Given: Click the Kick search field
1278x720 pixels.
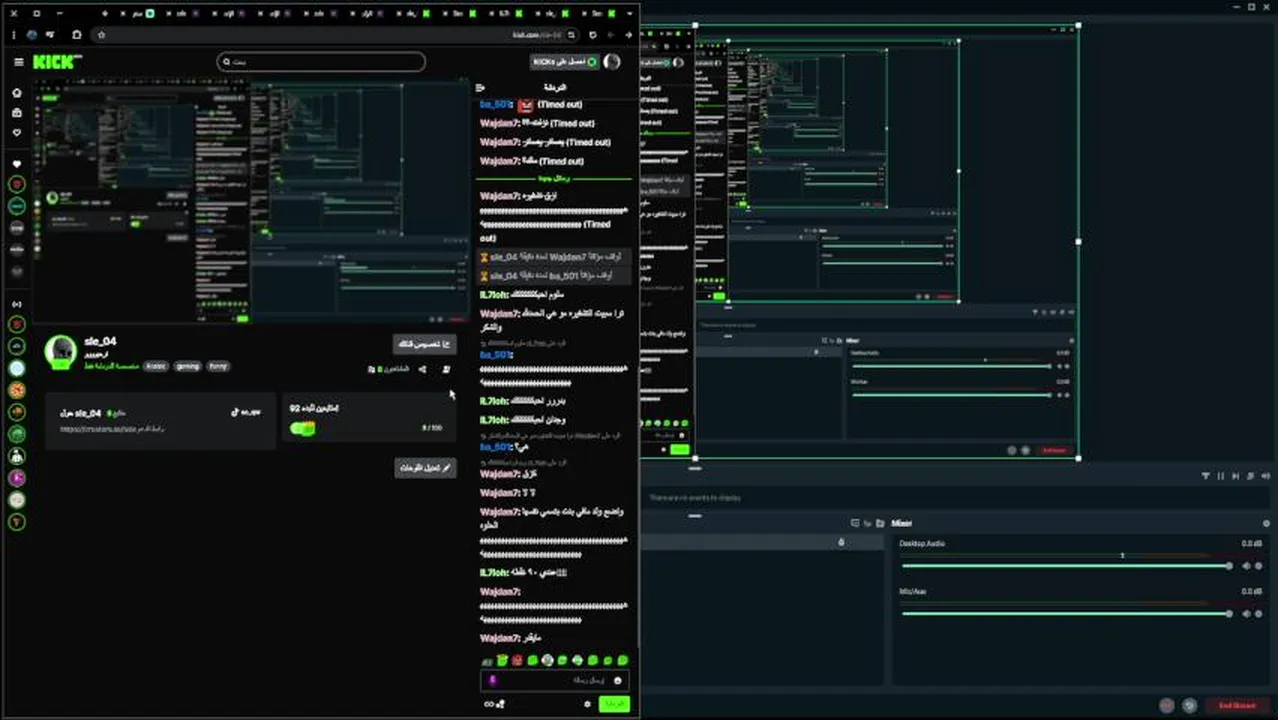Looking at the screenshot, I should [x=321, y=62].
